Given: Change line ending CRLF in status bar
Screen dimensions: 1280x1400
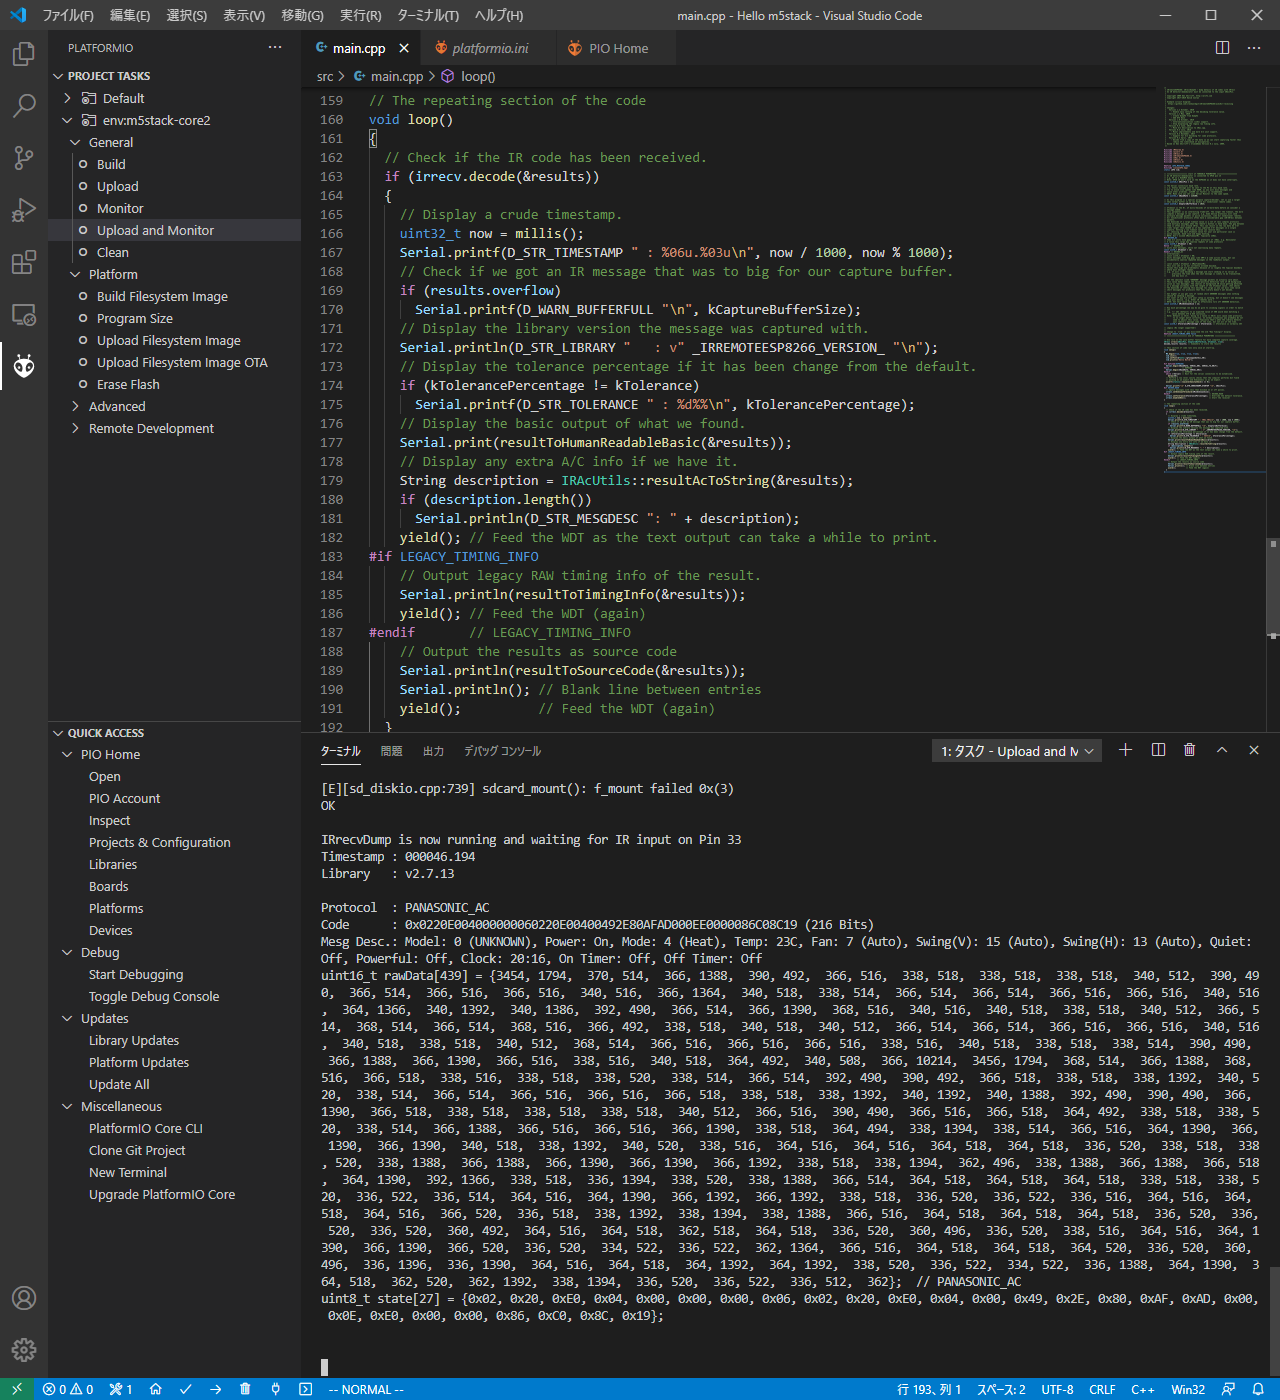Looking at the screenshot, I should [x=1102, y=1389].
